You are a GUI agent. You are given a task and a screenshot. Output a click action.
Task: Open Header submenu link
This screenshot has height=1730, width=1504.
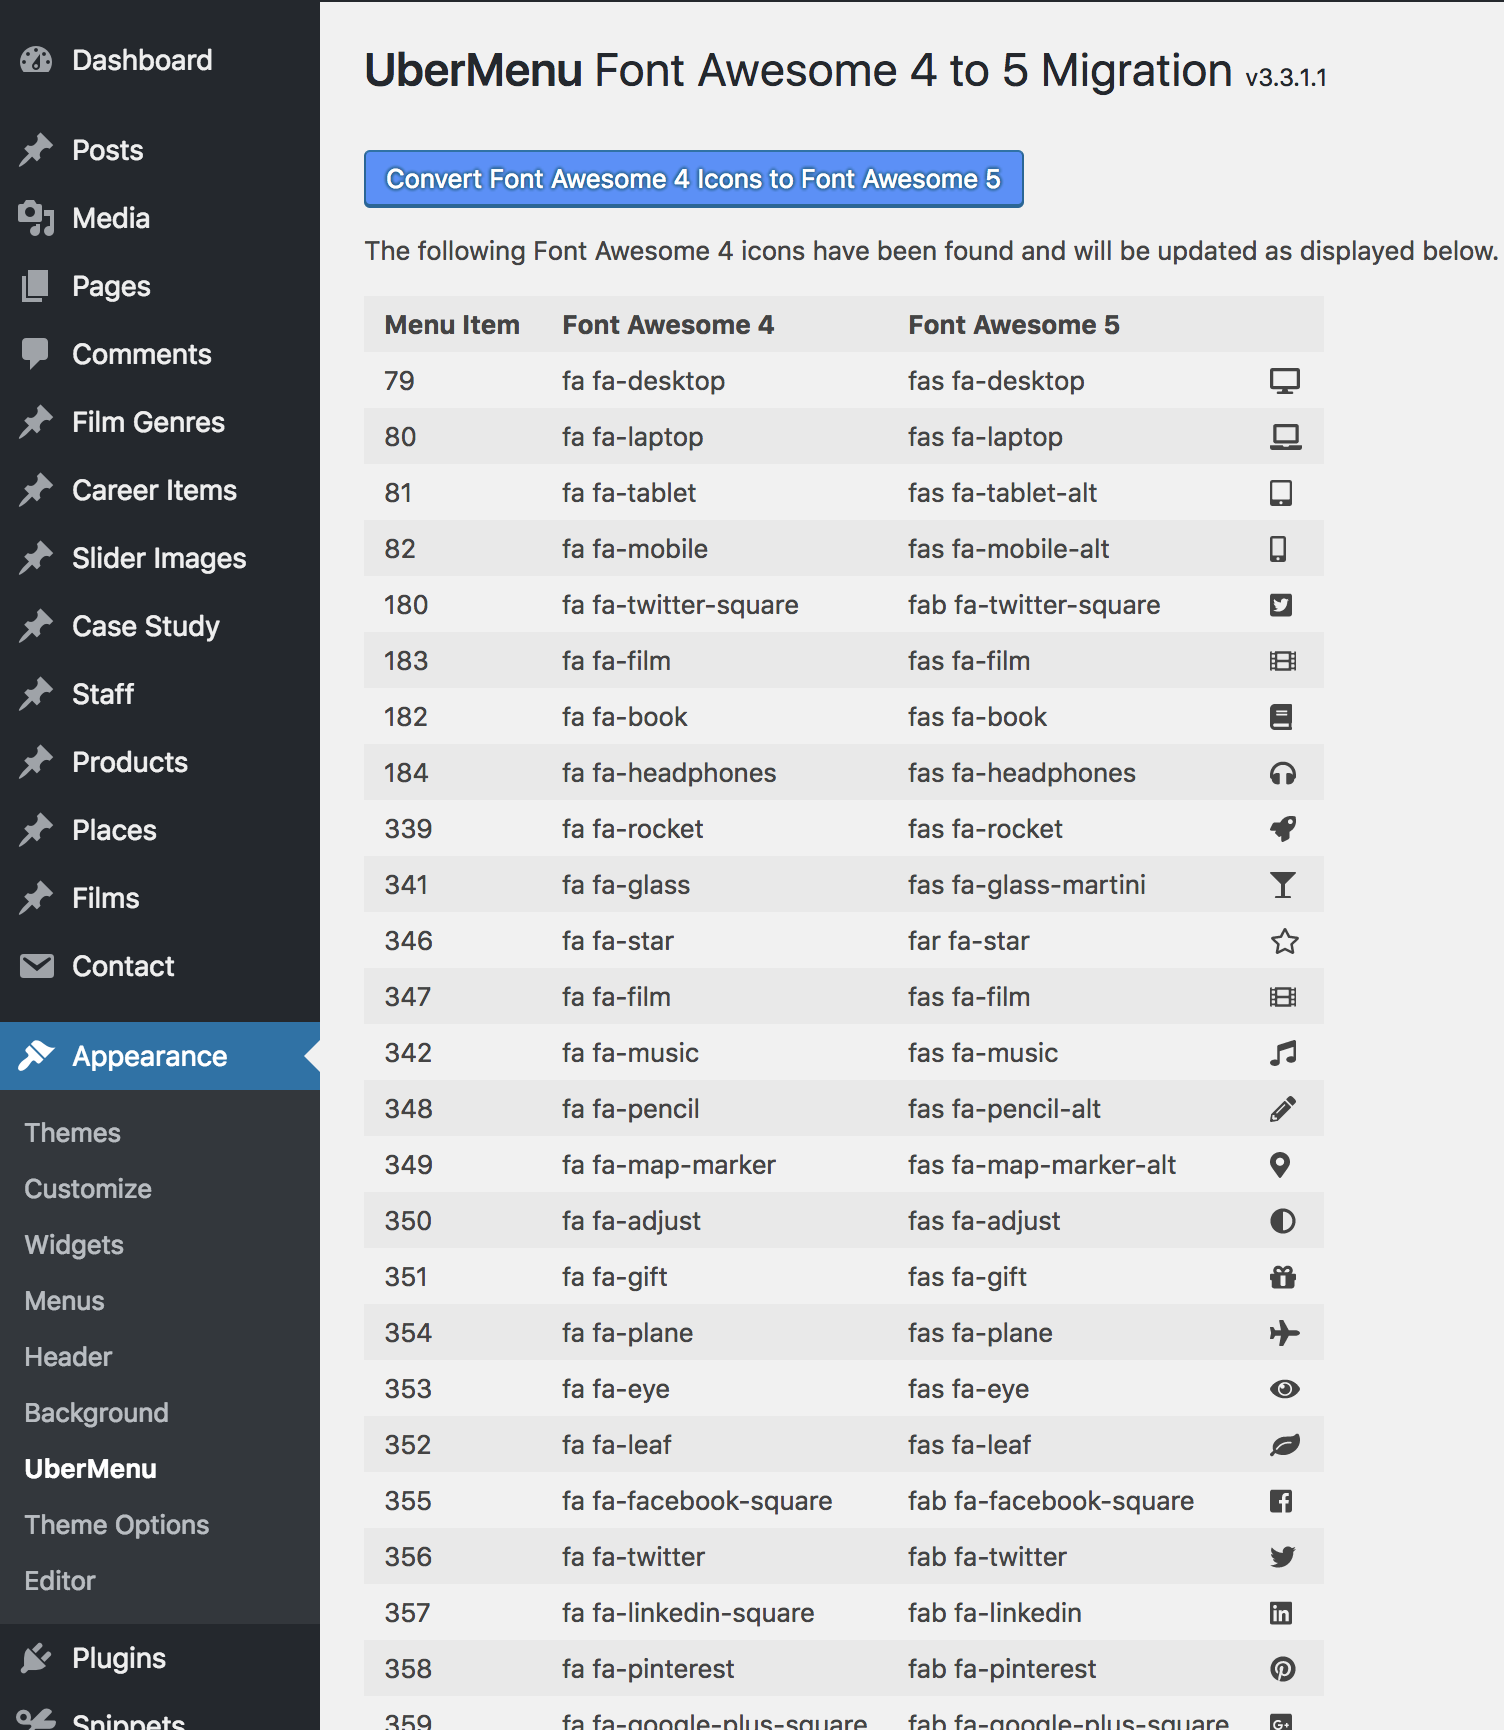[68, 1357]
